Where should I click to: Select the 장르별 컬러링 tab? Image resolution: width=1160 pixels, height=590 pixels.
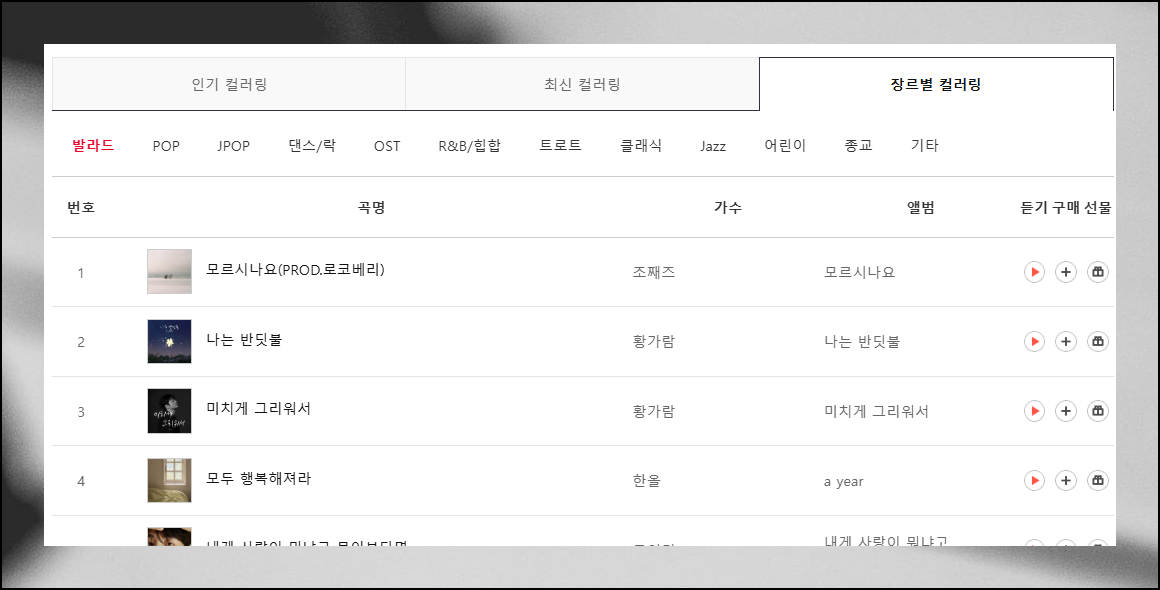(x=936, y=84)
